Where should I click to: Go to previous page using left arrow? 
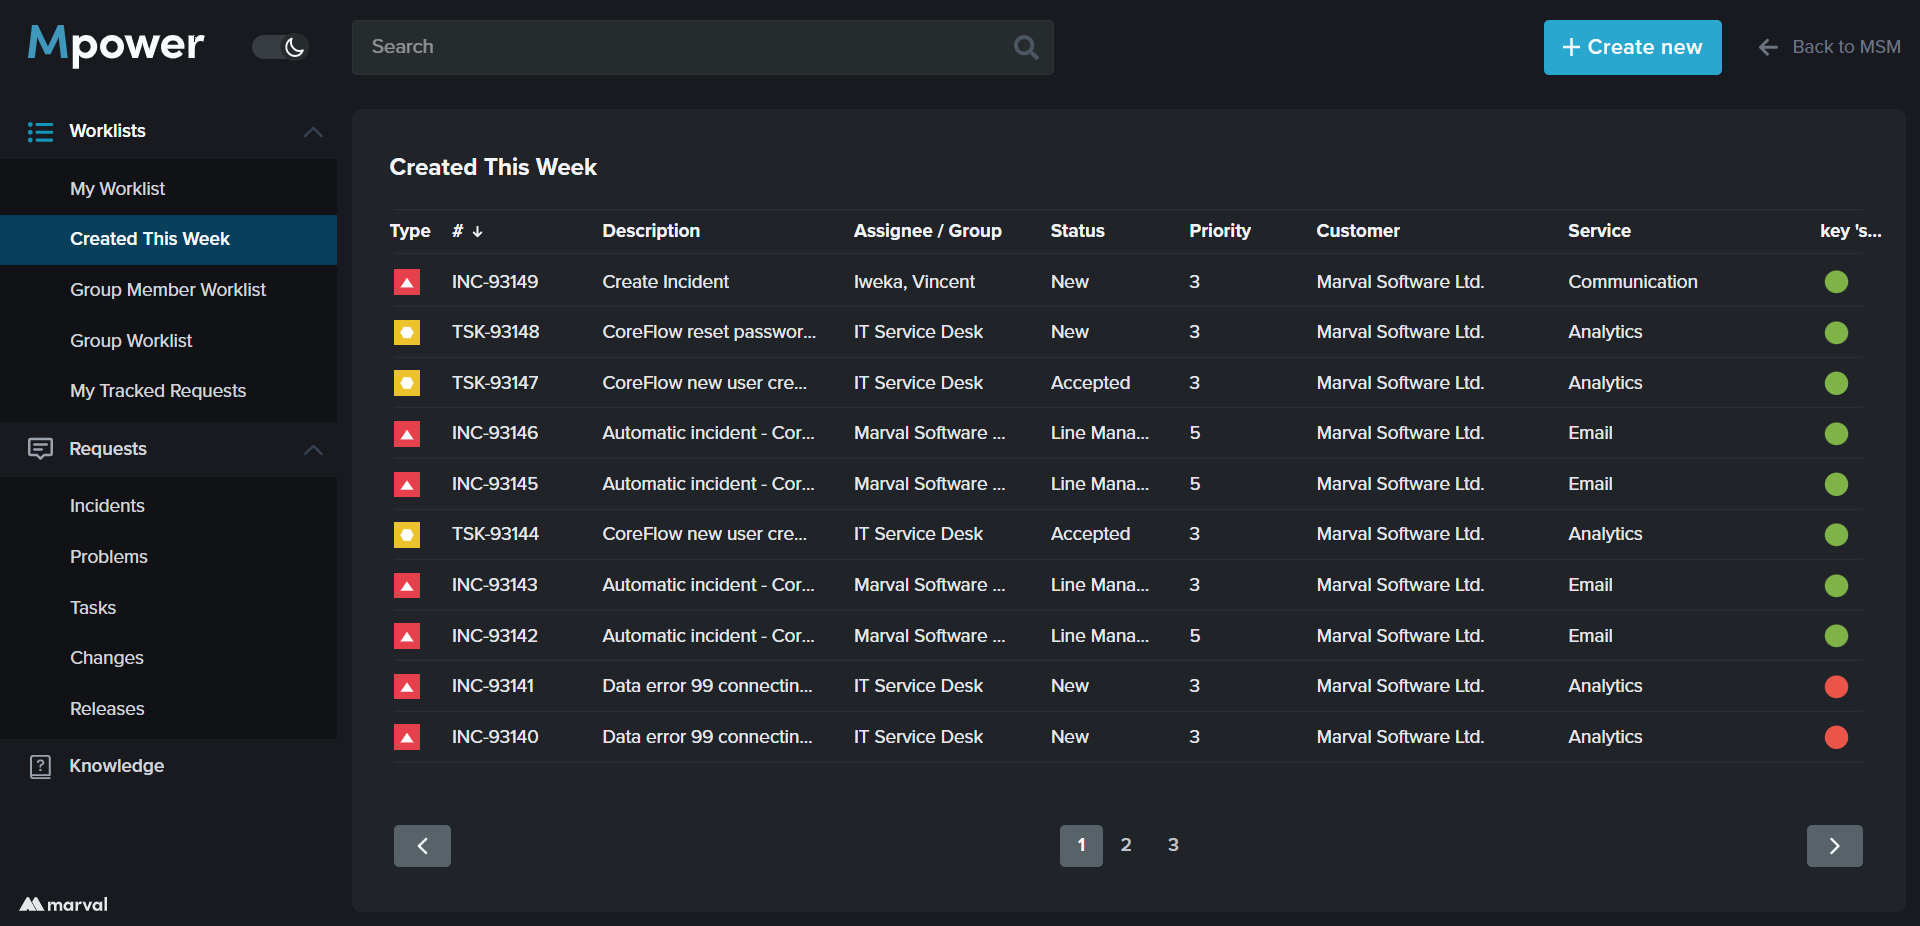pyautogui.click(x=422, y=846)
